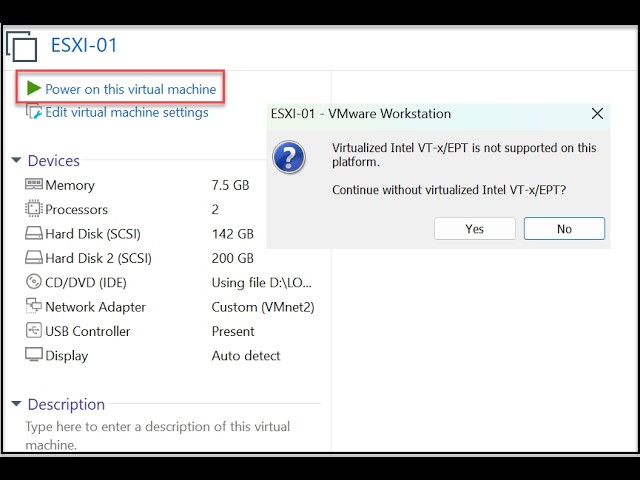The image size is (640, 480).
Task: Click the 142 GB disk size
Action: (233, 234)
